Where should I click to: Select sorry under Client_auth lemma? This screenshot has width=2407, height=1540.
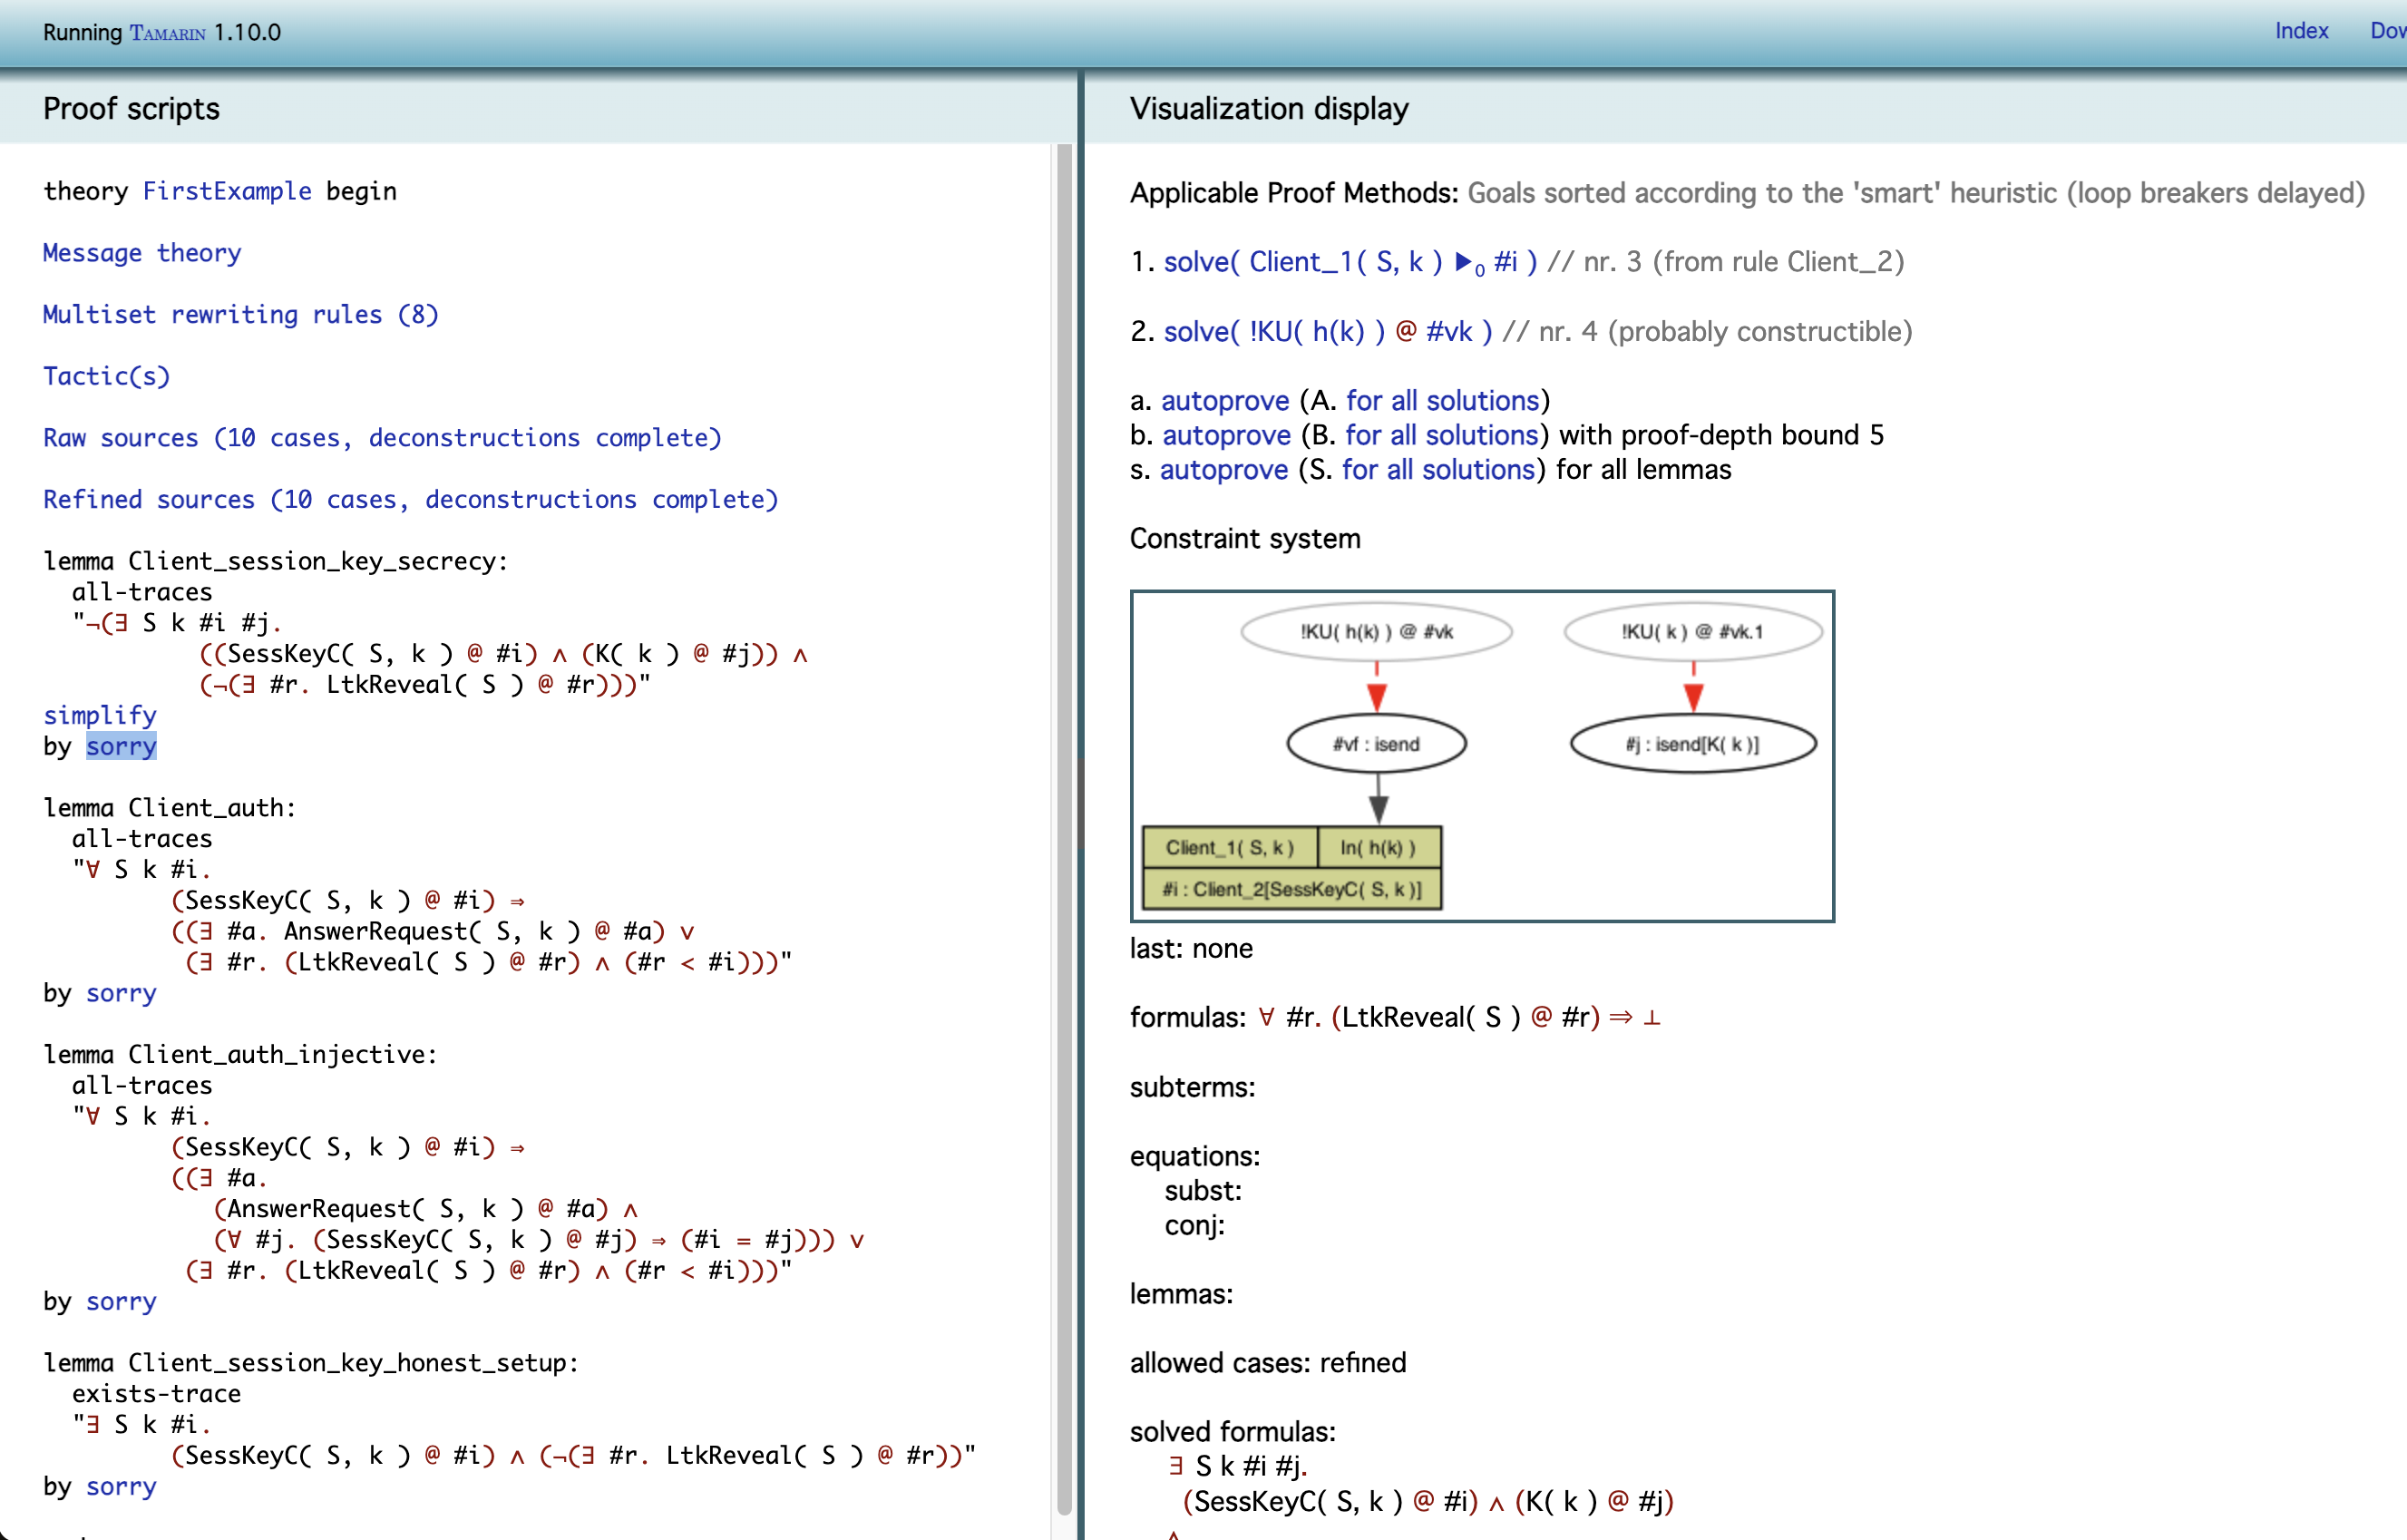[x=121, y=993]
